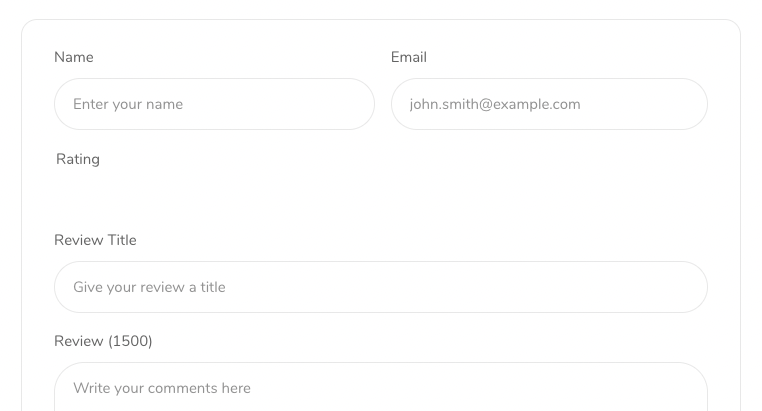Screen dimensions: 762x411
Task: Click the "Enter your name" input field
Action: click(214, 104)
